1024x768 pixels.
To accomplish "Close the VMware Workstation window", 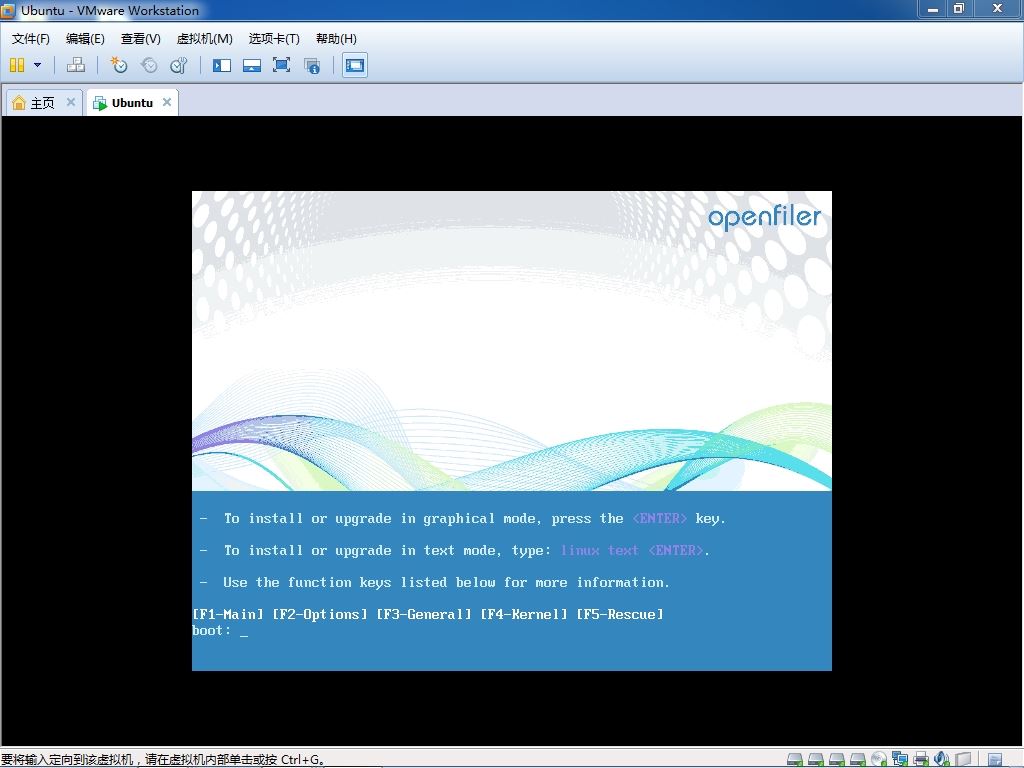I will (997, 8).
